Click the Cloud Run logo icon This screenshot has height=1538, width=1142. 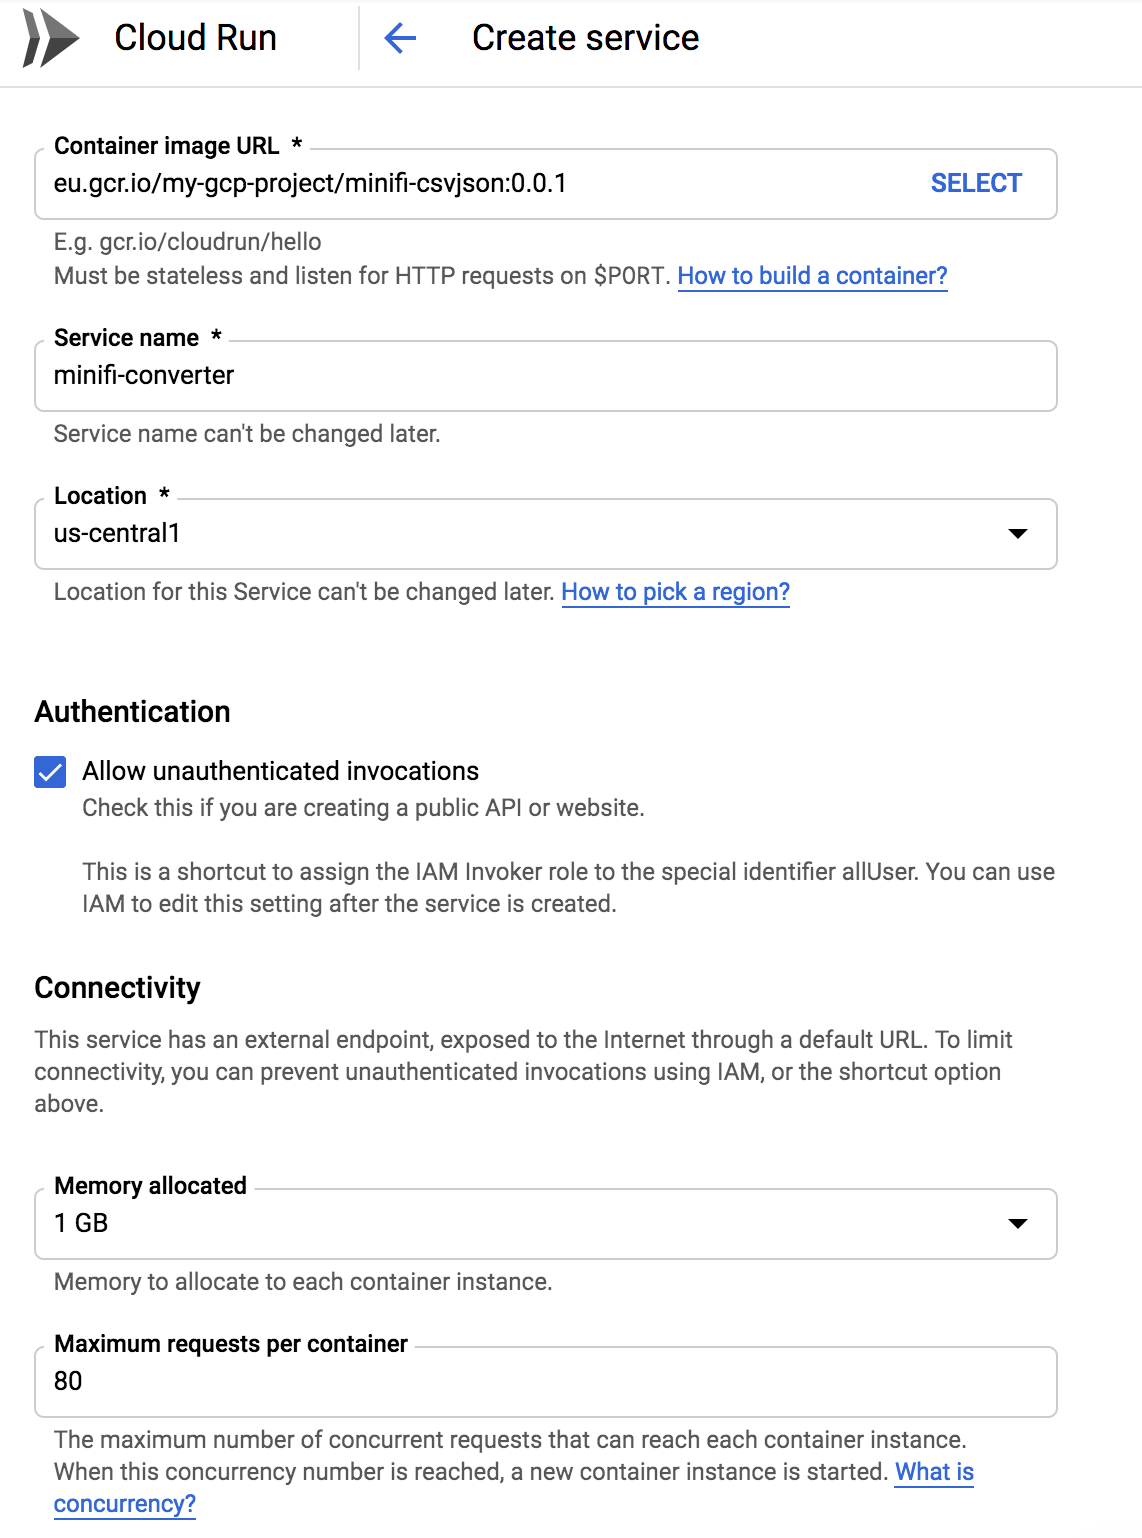[x=50, y=38]
